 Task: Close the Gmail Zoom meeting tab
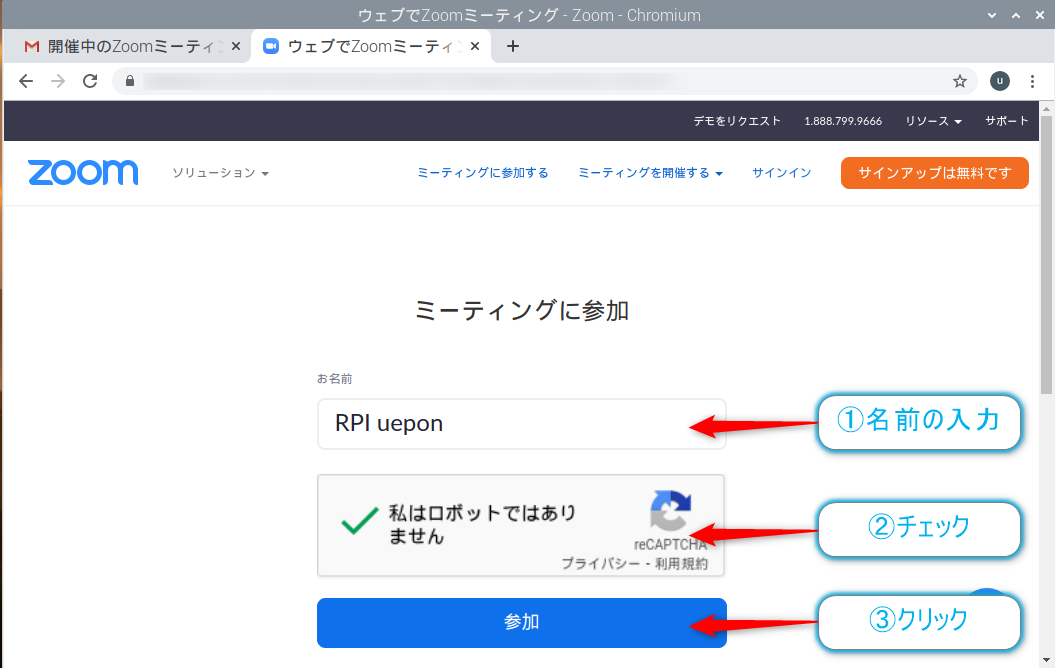coord(235,46)
